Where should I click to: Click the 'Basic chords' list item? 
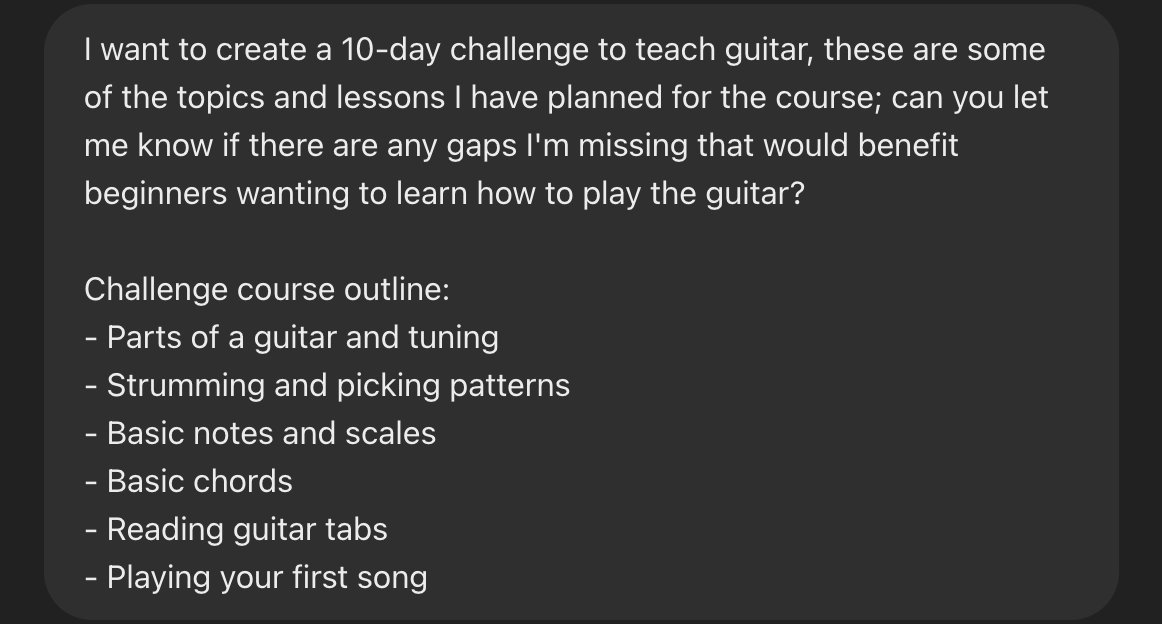coord(188,482)
